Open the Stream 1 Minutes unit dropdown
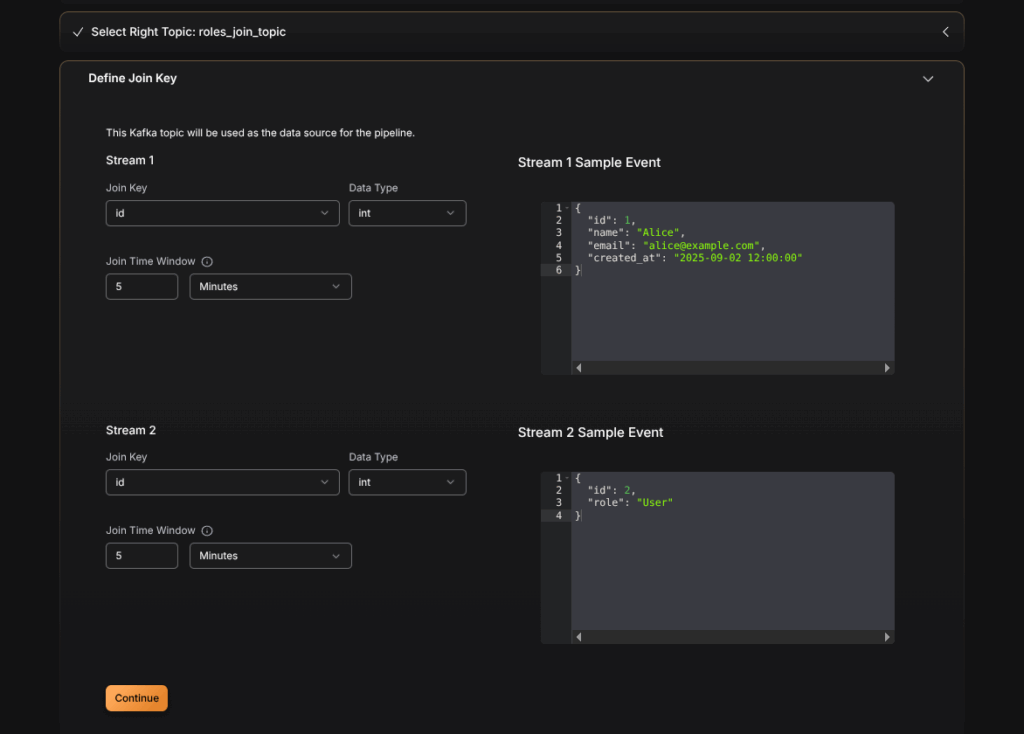 [x=270, y=287]
